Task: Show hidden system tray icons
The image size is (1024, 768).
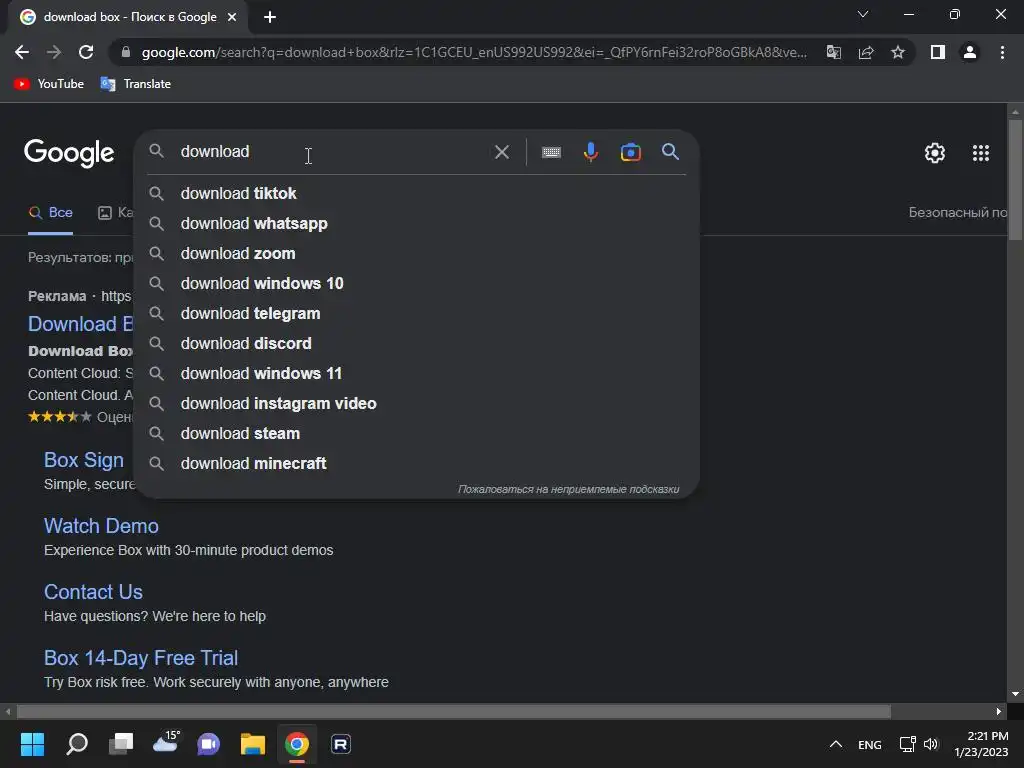Action: [835, 744]
